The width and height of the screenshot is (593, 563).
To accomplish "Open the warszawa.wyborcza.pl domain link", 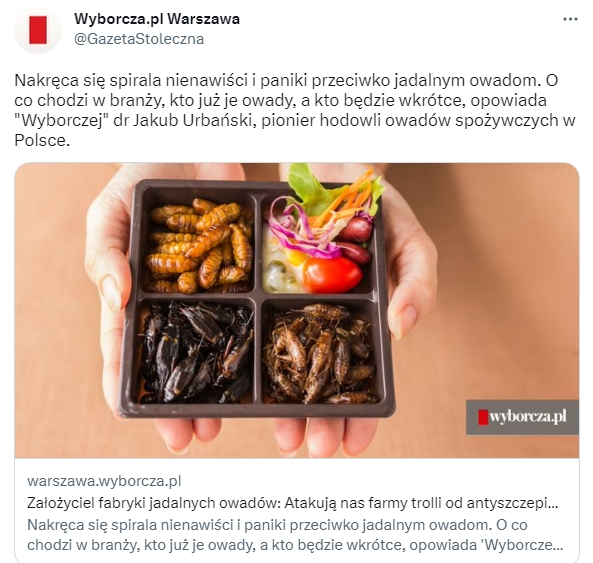I will [x=104, y=481].
